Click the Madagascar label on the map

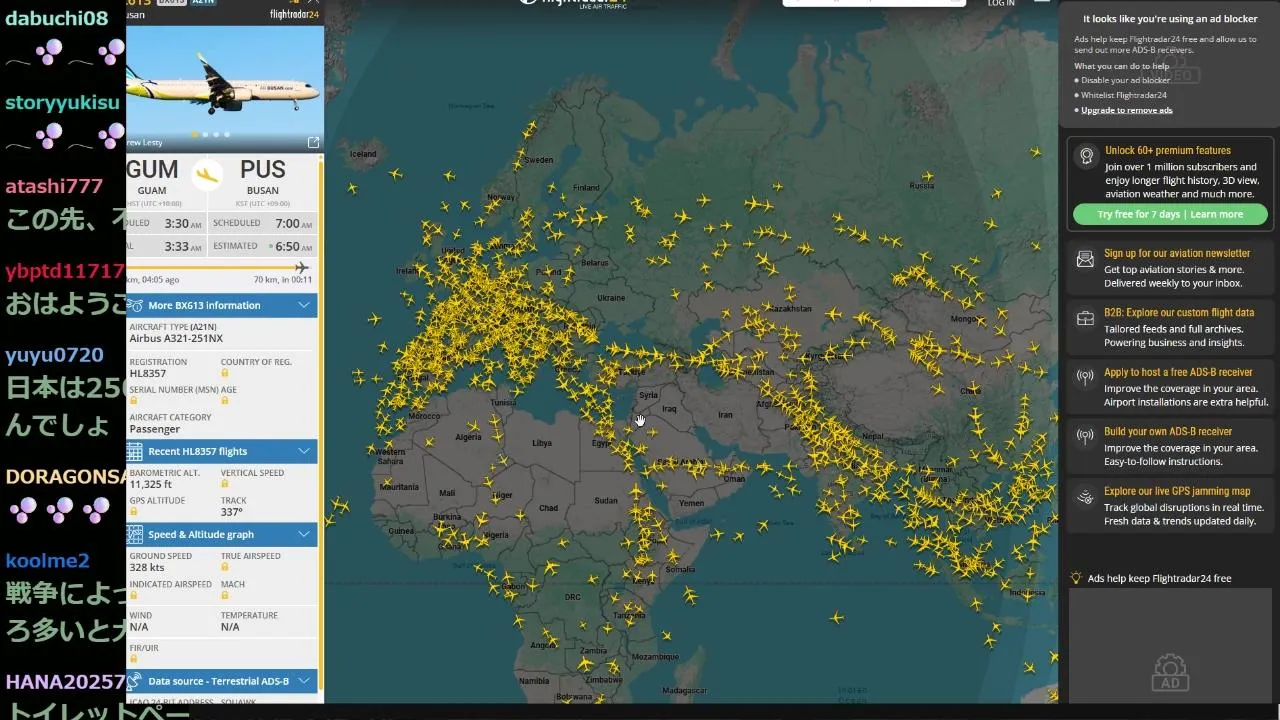[x=685, y=690]
